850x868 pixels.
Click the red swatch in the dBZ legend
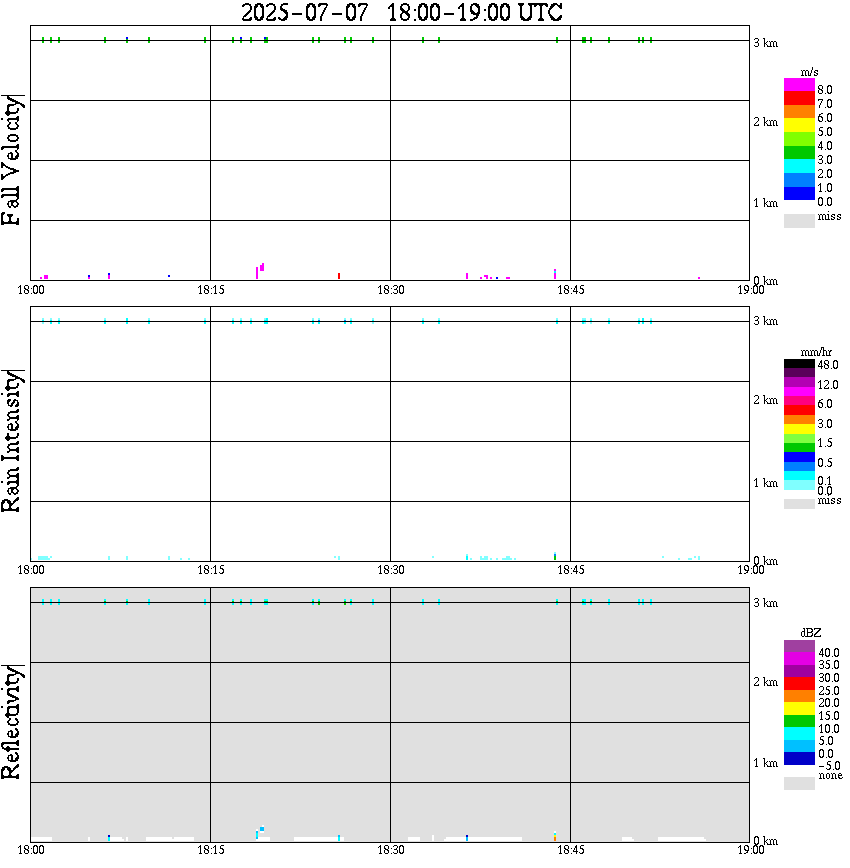pyautogui.click(x=799, y=684)
